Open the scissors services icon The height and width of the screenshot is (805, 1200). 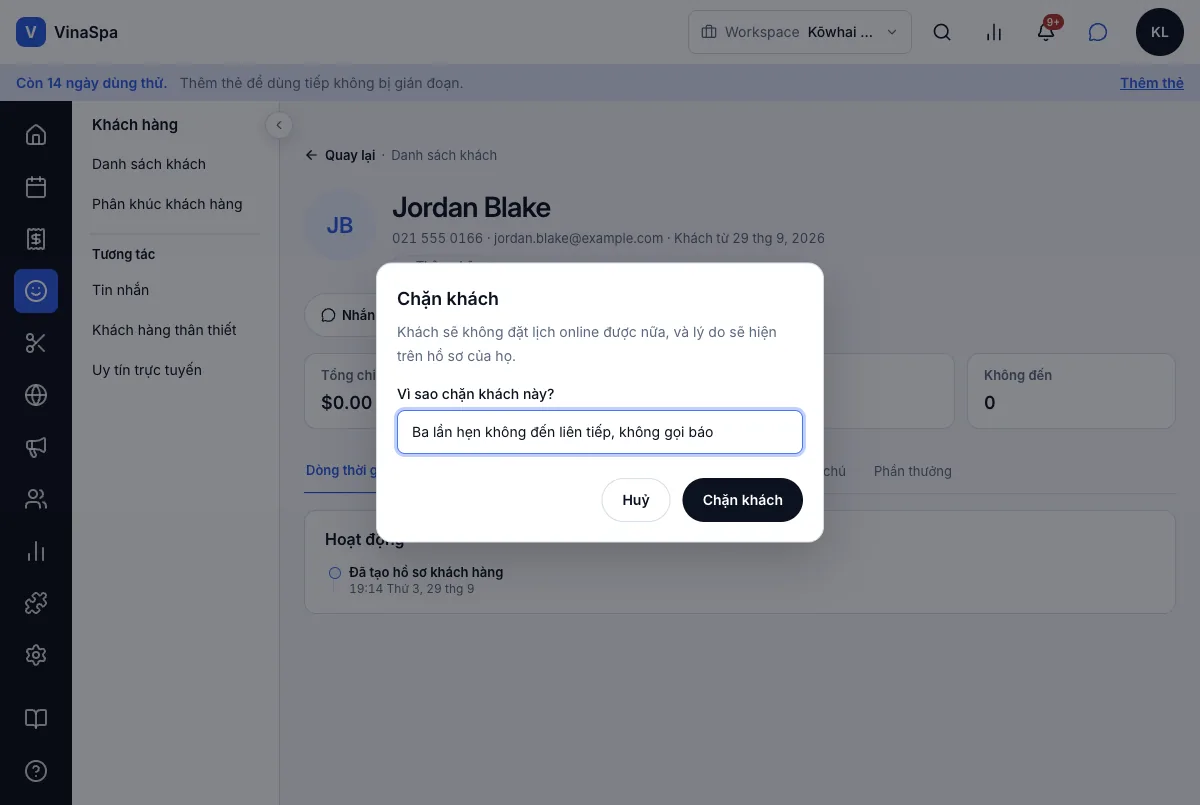pyautogui.click(x=36, y=343)
